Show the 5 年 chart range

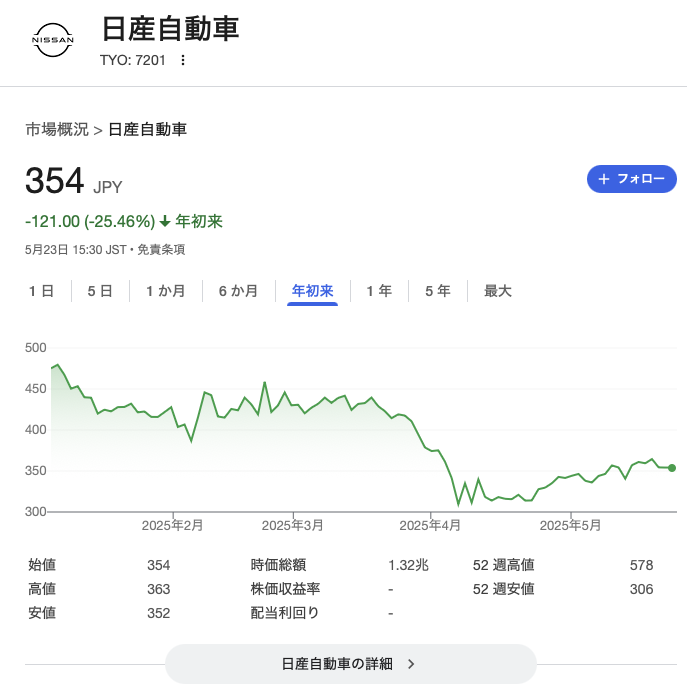click(438, 291)
